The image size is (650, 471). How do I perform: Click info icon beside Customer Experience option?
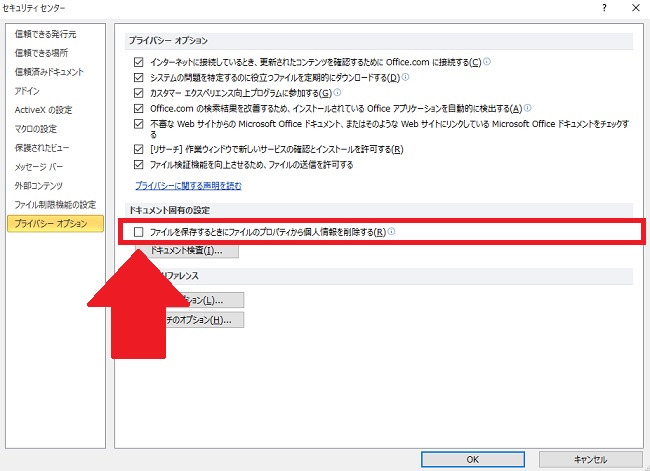[337, 92]
